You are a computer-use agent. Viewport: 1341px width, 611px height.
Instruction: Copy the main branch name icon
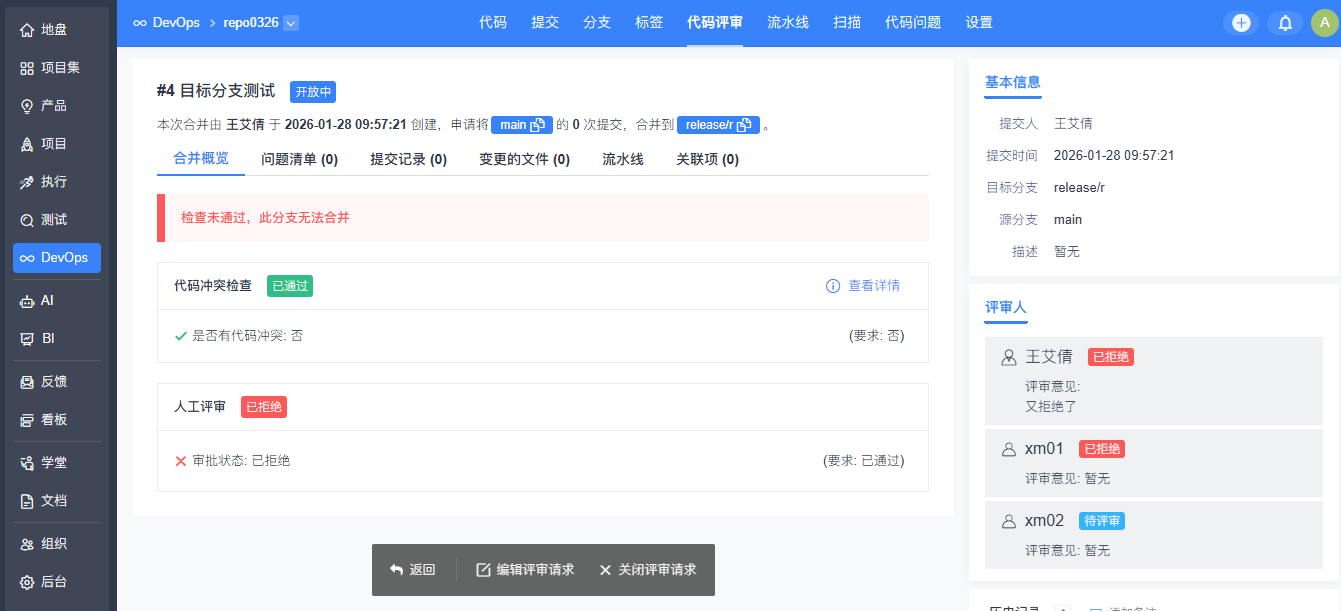[538, 125]
